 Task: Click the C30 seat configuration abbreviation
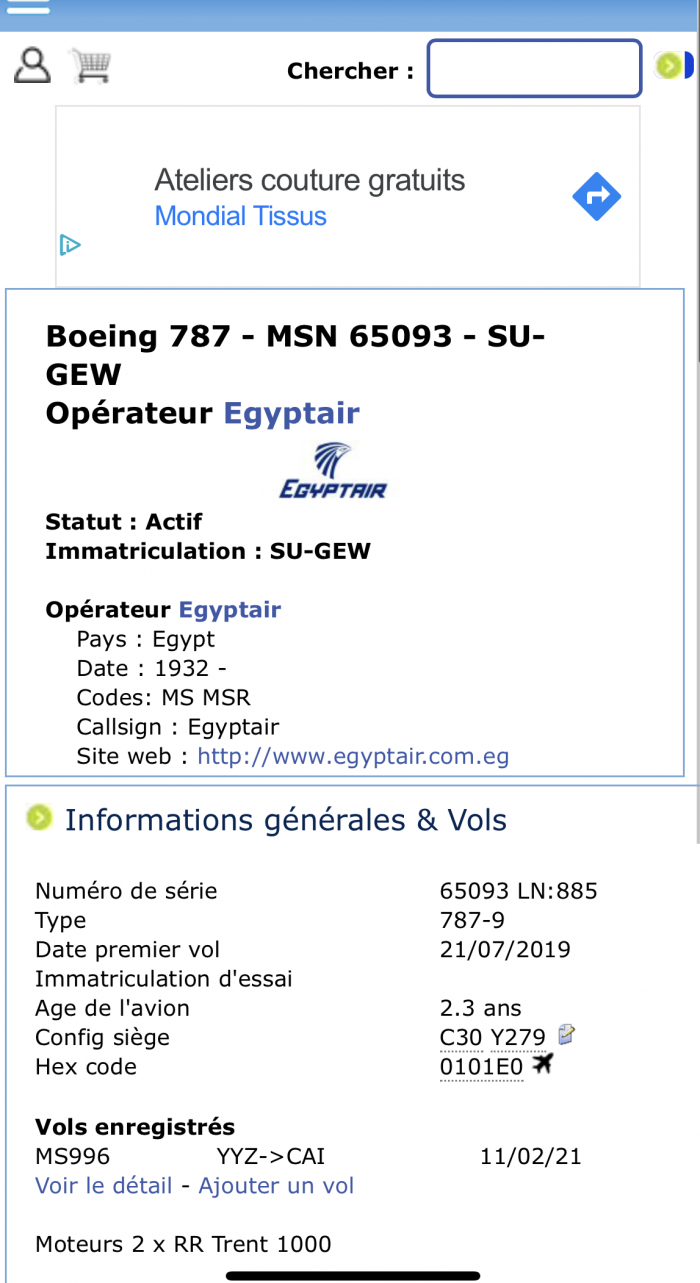tap(461, 1038)
